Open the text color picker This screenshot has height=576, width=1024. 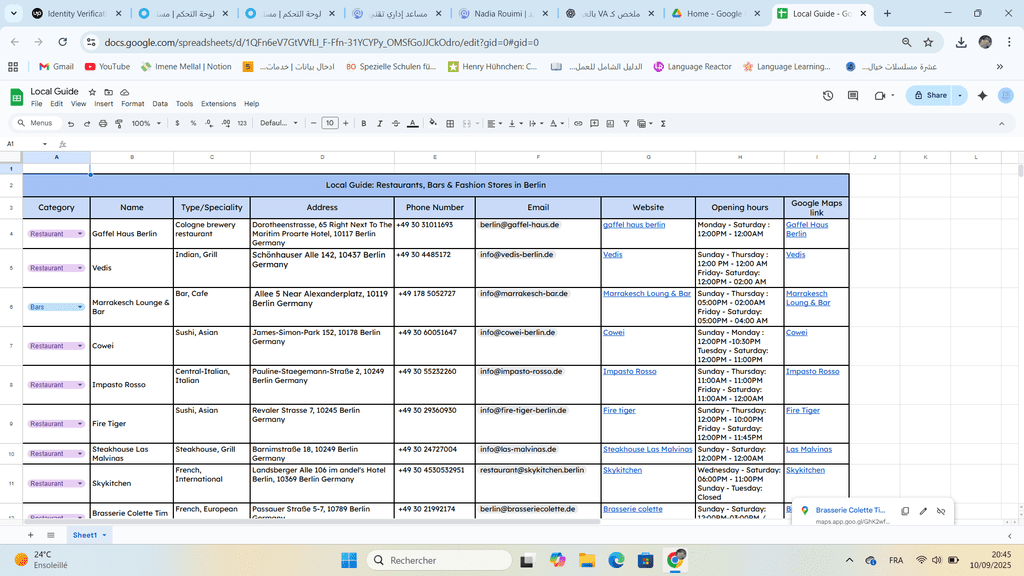click(413, 123)
